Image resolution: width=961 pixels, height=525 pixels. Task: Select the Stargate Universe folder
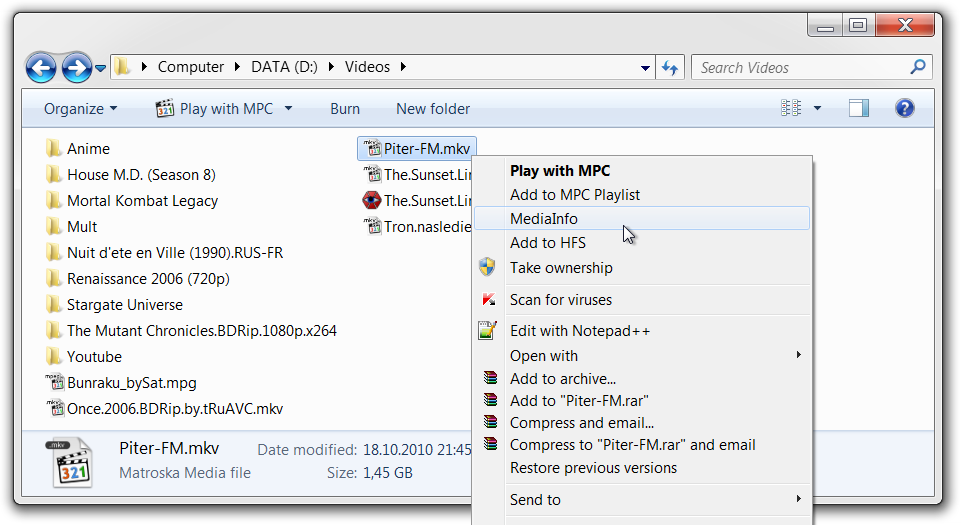click(124, 304)
